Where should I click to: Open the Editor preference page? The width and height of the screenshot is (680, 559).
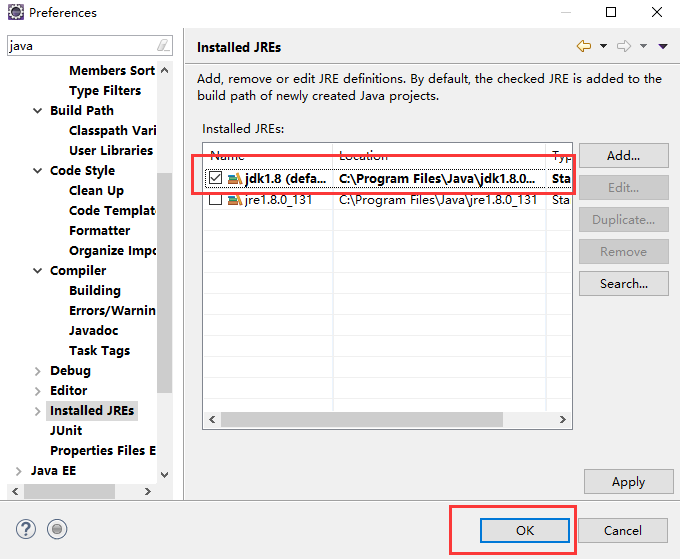[69, 391]
